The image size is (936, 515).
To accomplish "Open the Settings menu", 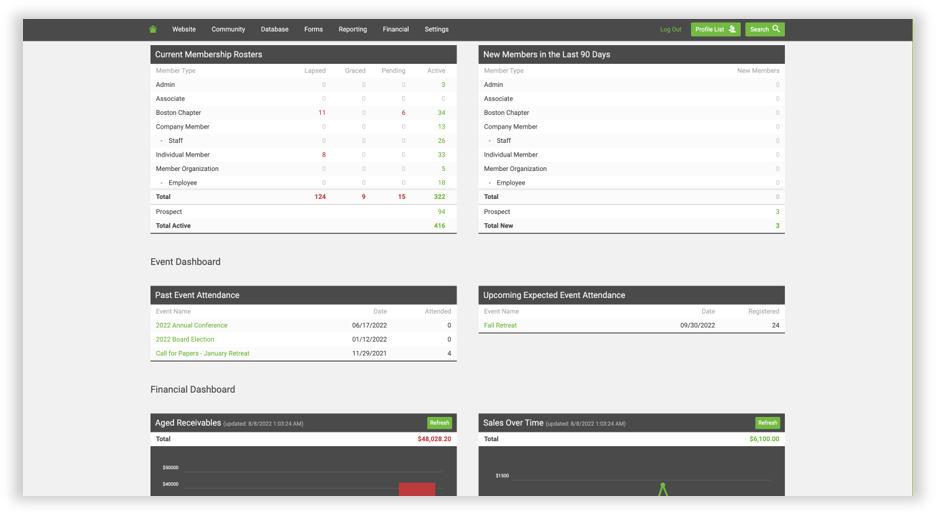I will pos(436,30).
